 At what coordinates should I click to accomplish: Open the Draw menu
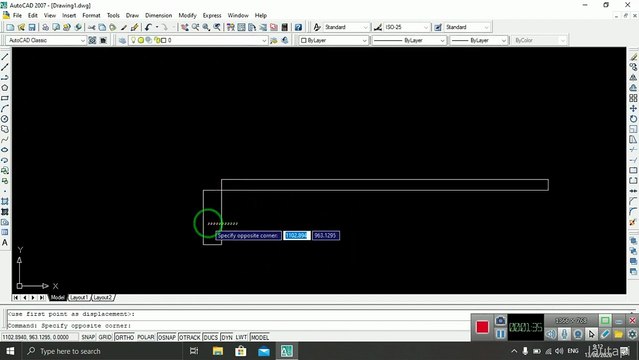pyautogui.click(x=132, y=15)
